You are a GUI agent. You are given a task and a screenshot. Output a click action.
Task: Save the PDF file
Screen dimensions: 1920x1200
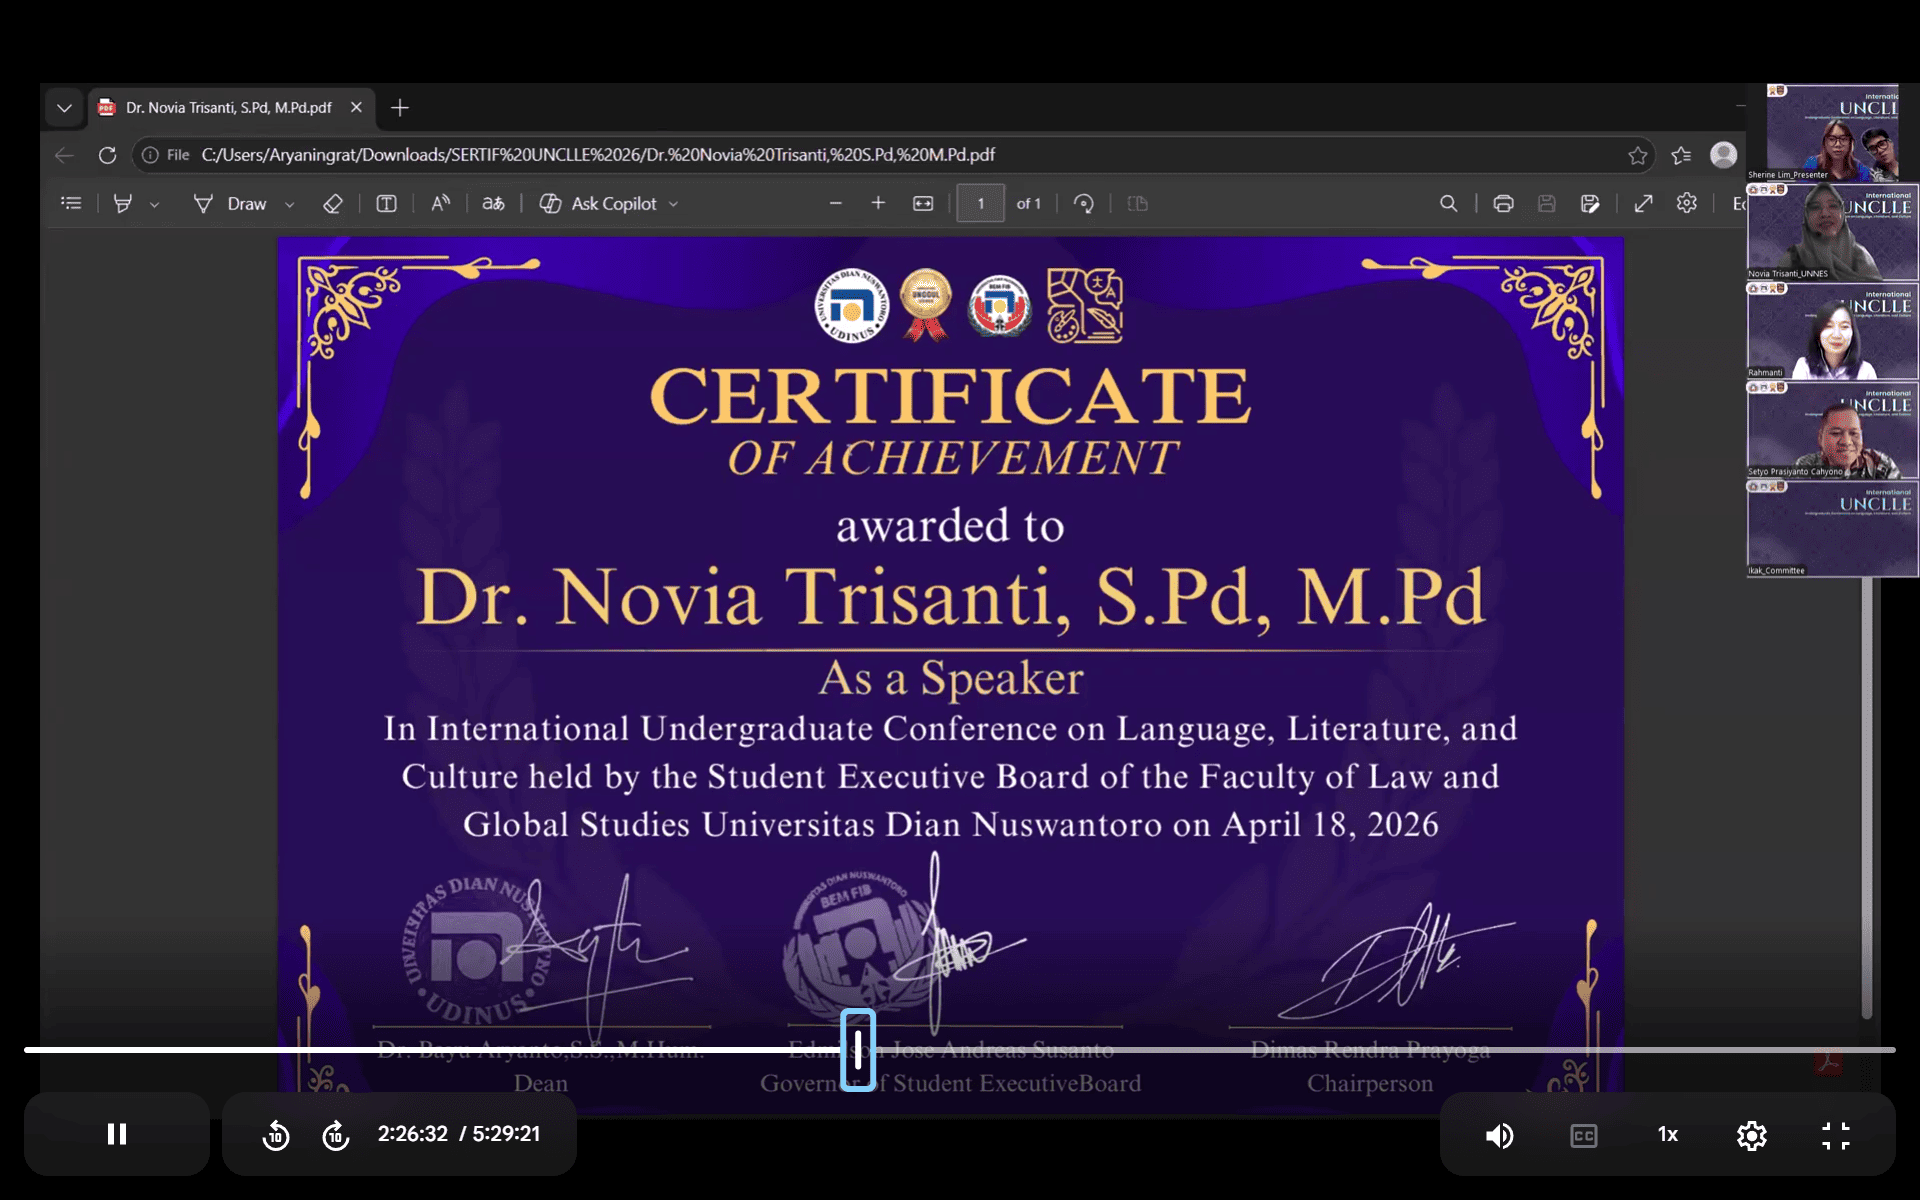(1547, 203)
